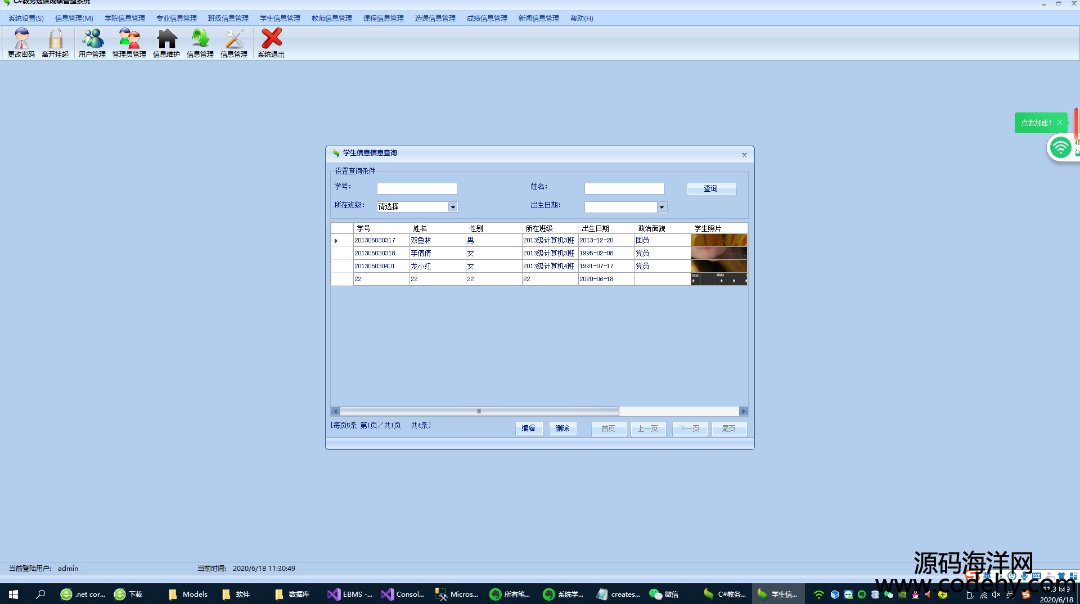Open the 帮助(H) help menu
The width and height of the screenshot is (1080, 604).
[581, 18]
